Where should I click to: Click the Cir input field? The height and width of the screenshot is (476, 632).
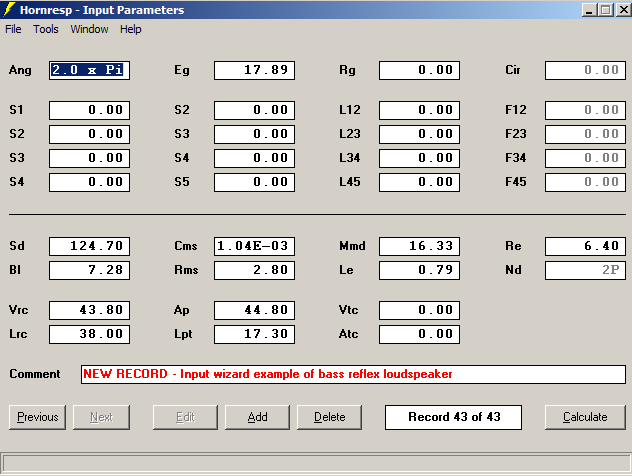(585, 71)
